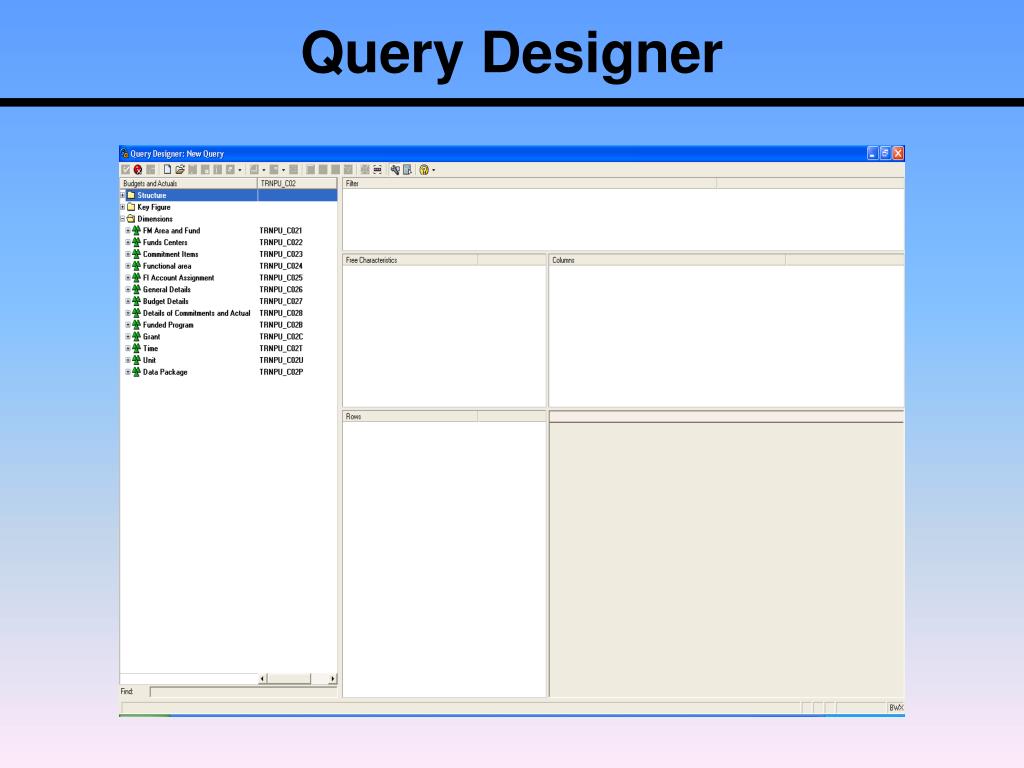1024x768 pixels.
Task: Minimize the Query Designer window
Action: click(x=872, y=153)
